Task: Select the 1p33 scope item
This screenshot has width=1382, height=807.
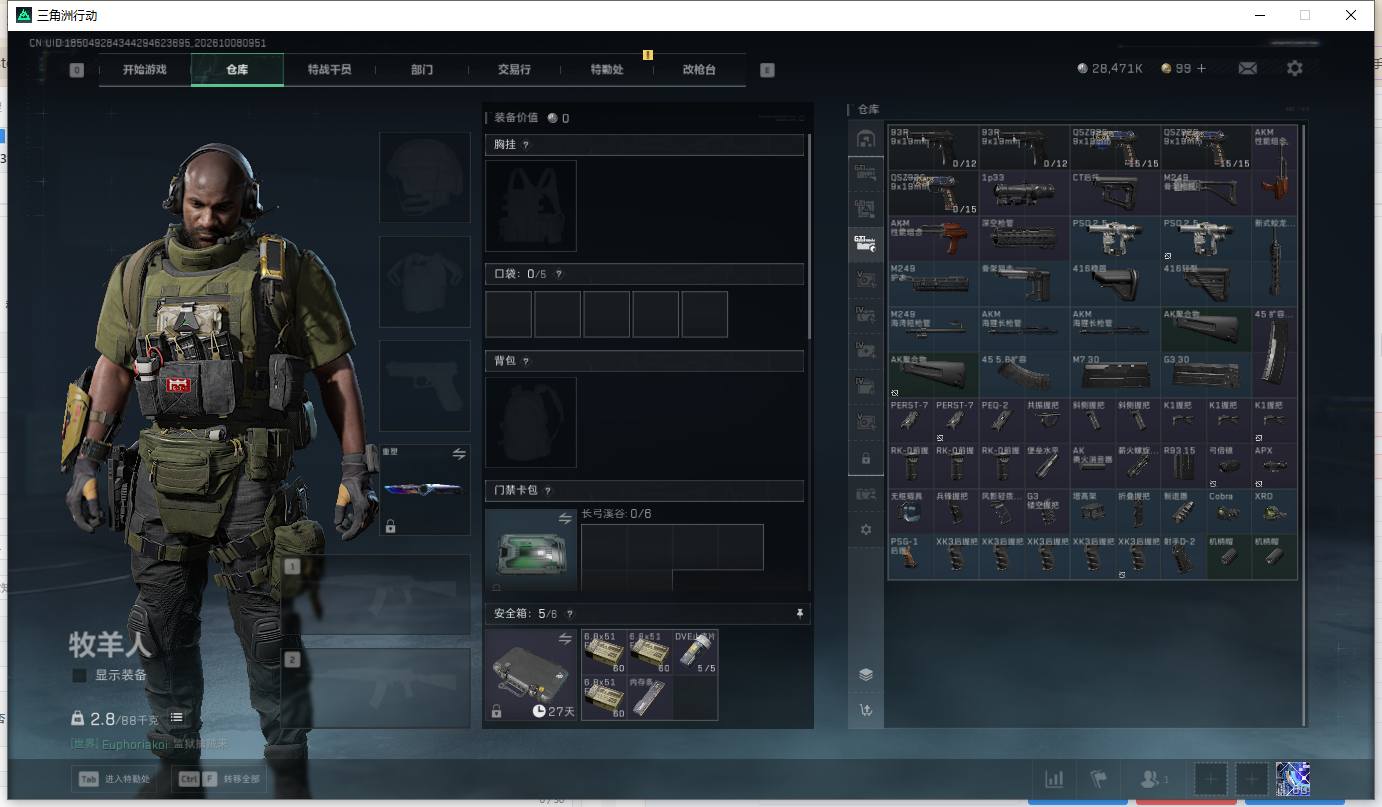Action: tap(1024, 192)
